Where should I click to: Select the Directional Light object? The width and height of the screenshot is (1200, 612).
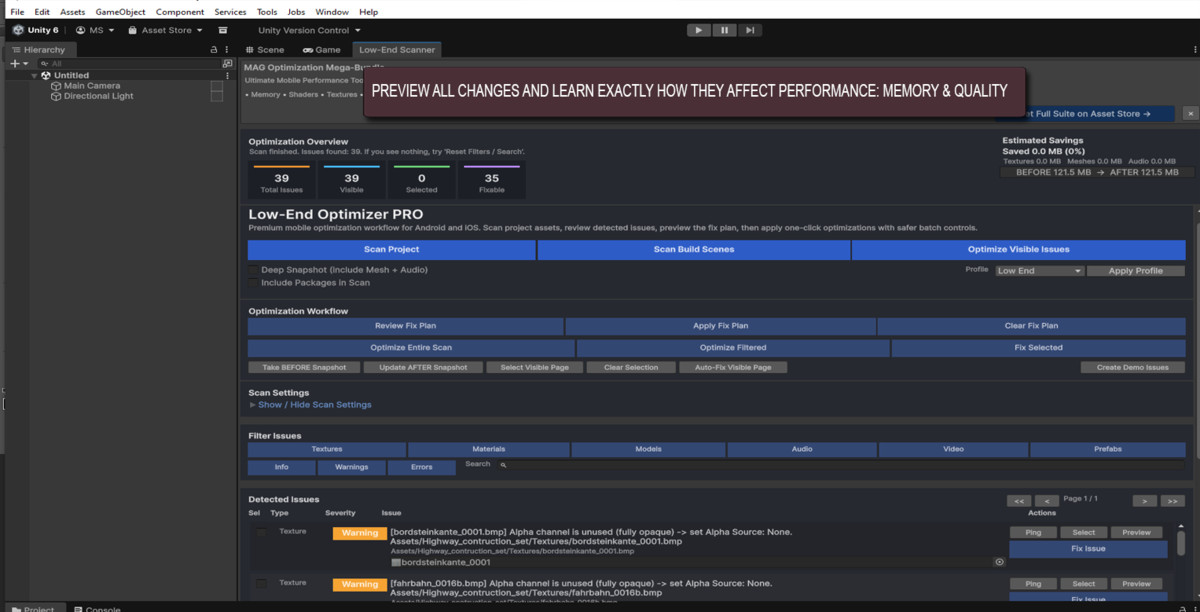[x=98, y=96]
